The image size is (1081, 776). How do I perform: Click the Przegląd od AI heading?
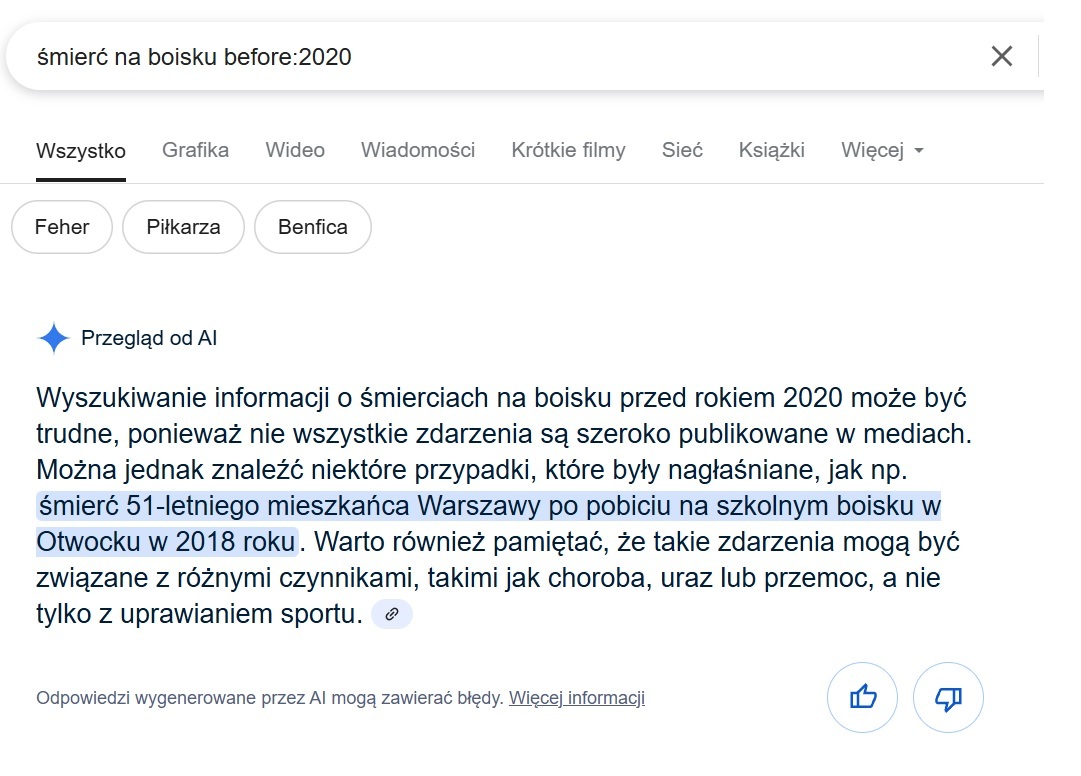pyautogui.click(x=149, y=338)
